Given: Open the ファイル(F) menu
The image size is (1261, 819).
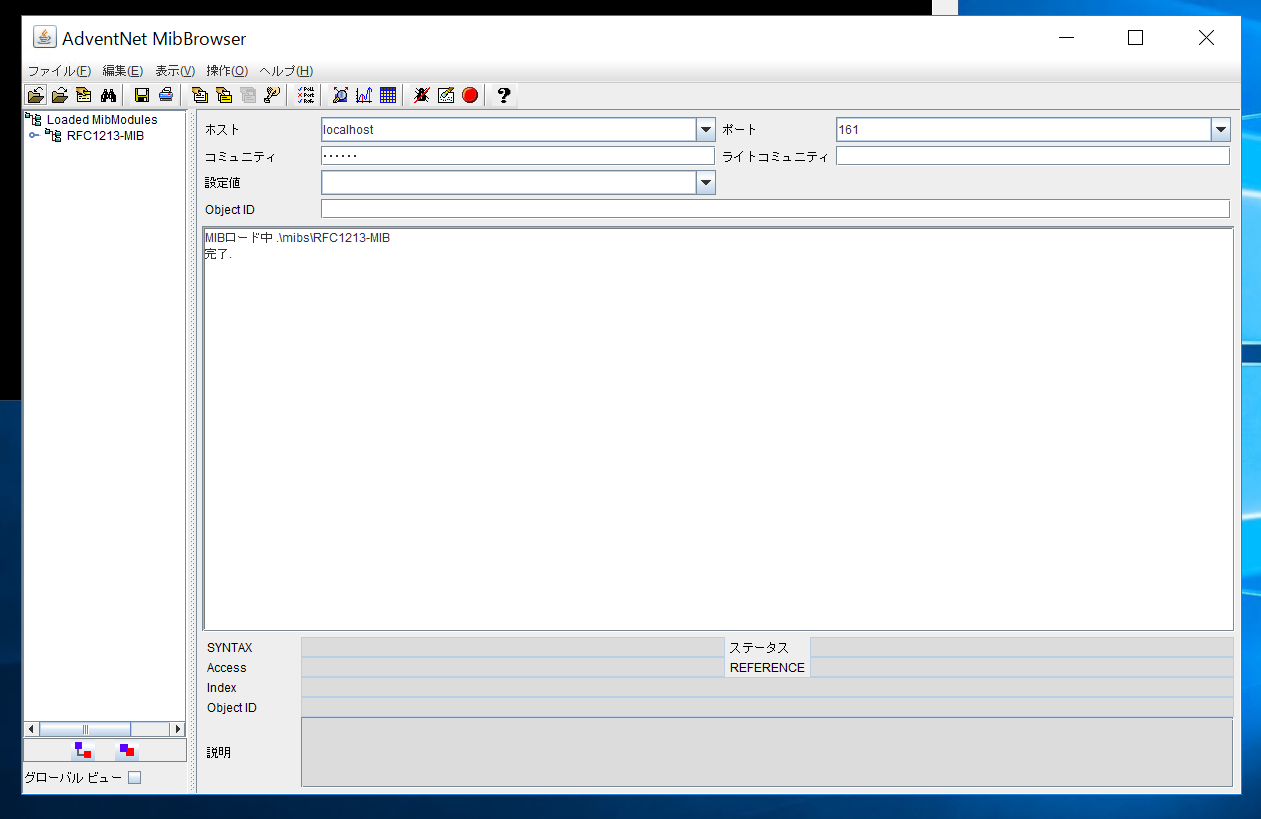Looking at the screenshot, I should click(59, 71).
